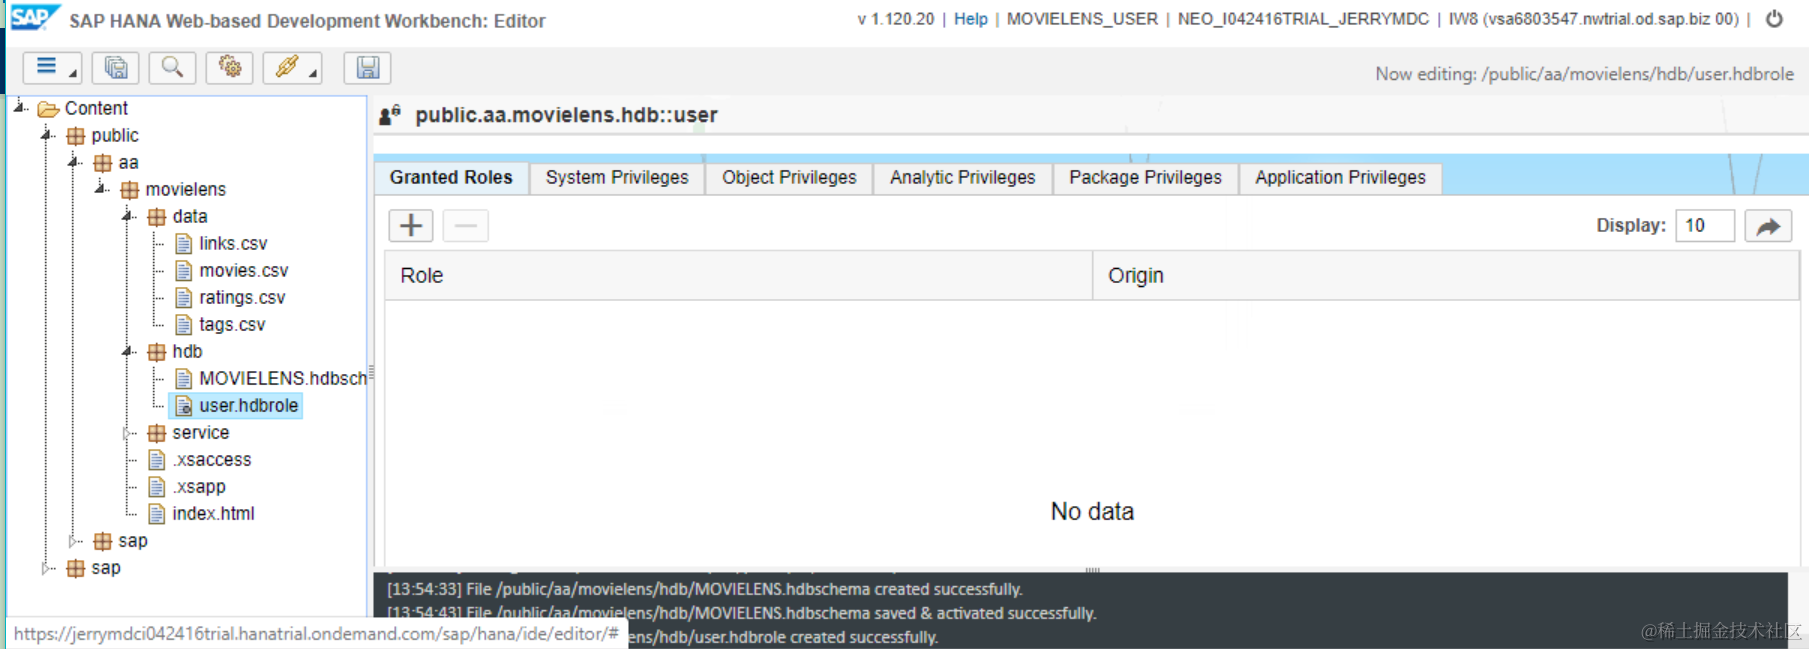Viewport: 1809px width, 649px height.
Task: Collapse the public package node
Action: pos(46,134)
